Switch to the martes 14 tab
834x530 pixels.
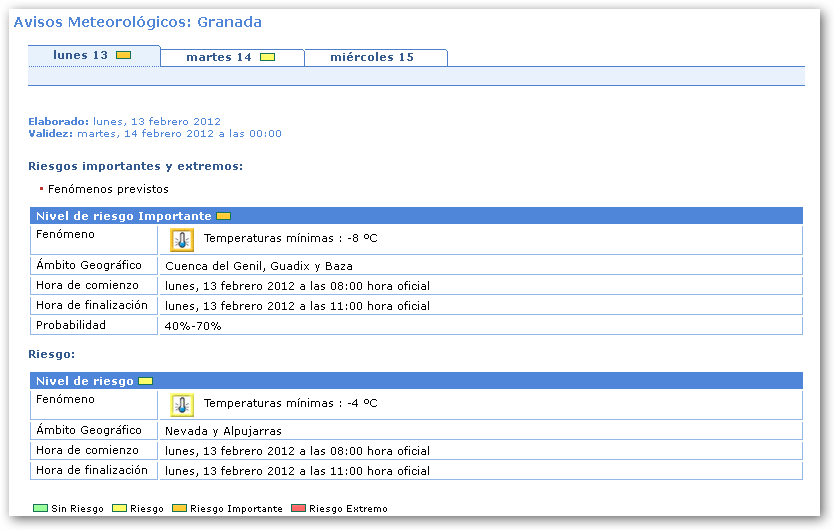[219, 57]
